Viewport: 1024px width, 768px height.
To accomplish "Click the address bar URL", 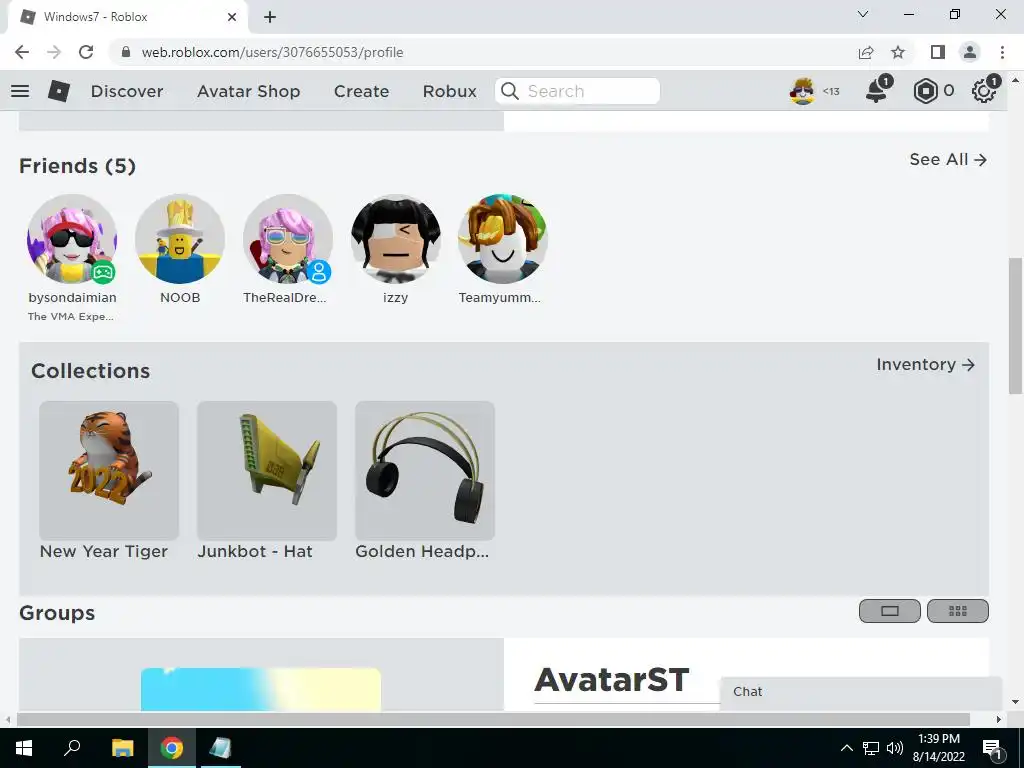I will pos(272,52).
